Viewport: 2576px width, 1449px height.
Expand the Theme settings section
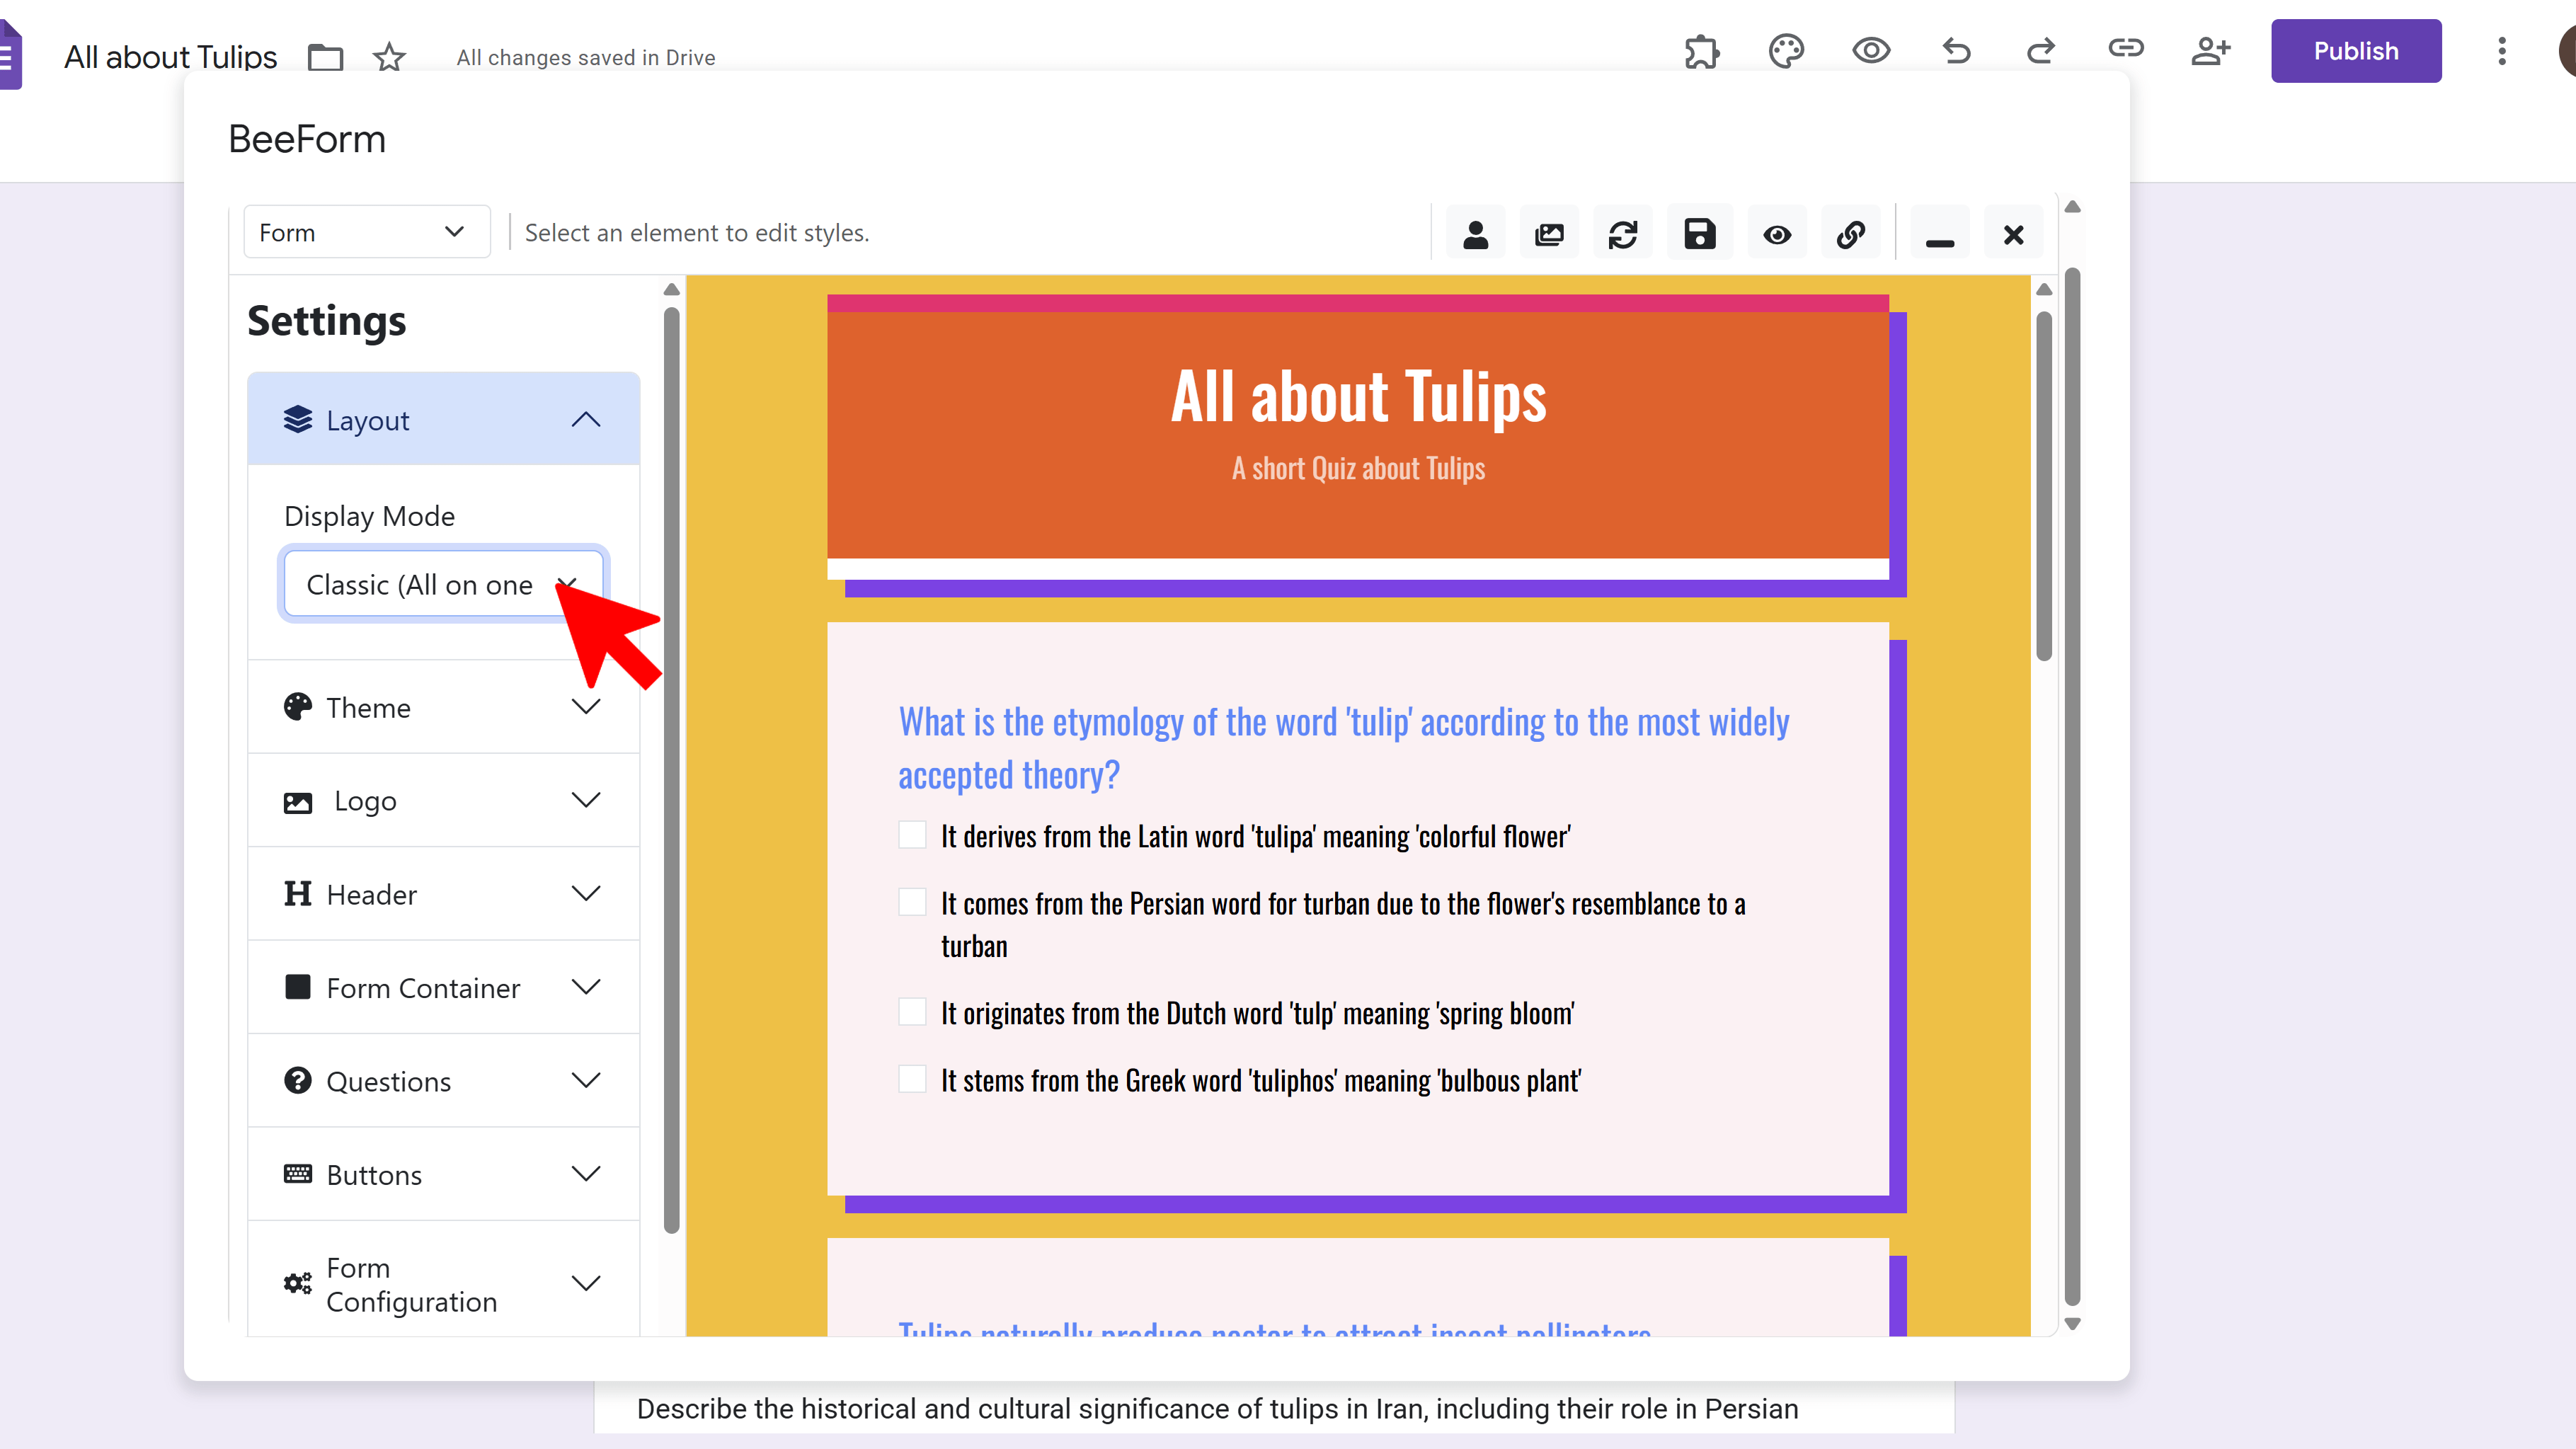(x=443, y=707)
